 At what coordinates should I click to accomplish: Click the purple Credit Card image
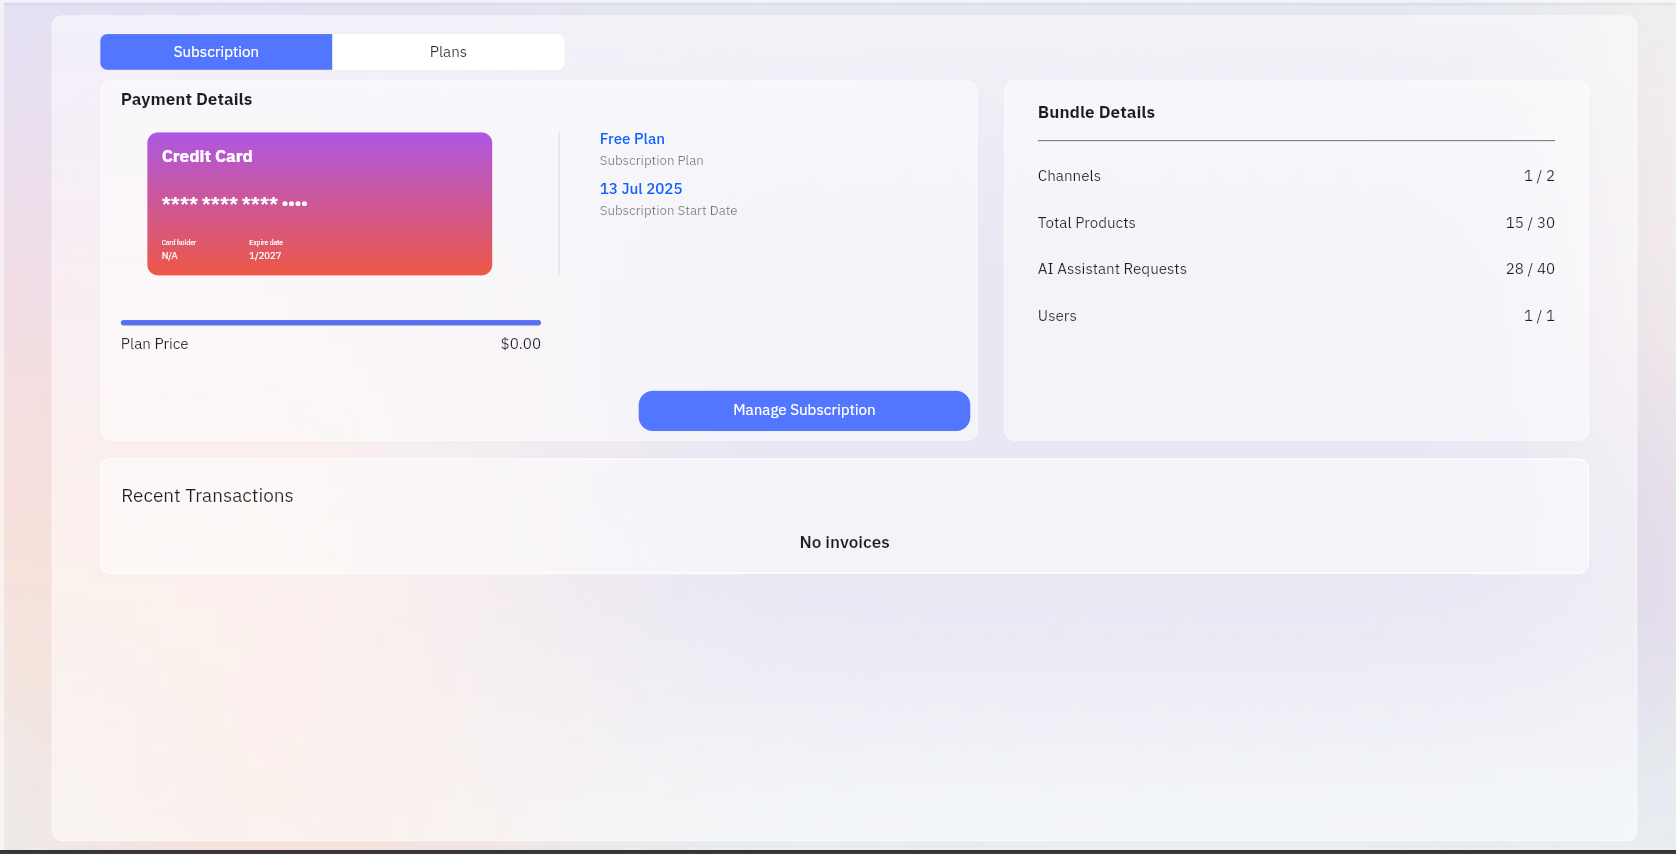coord(320,204)
